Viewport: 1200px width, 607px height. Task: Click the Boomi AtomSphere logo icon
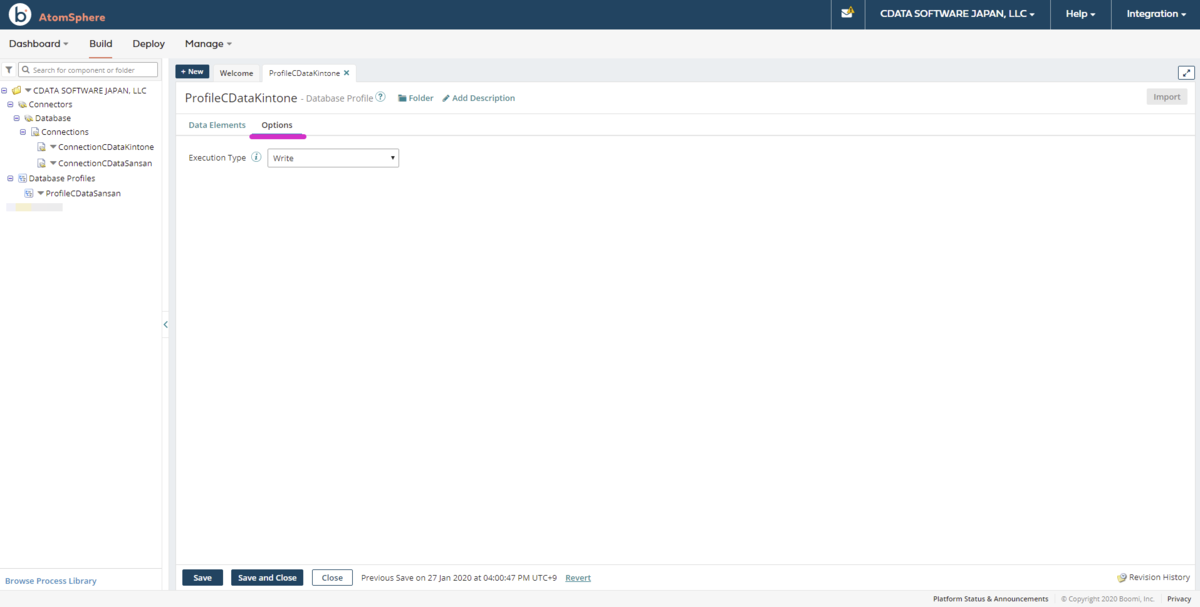click(20, 15)
